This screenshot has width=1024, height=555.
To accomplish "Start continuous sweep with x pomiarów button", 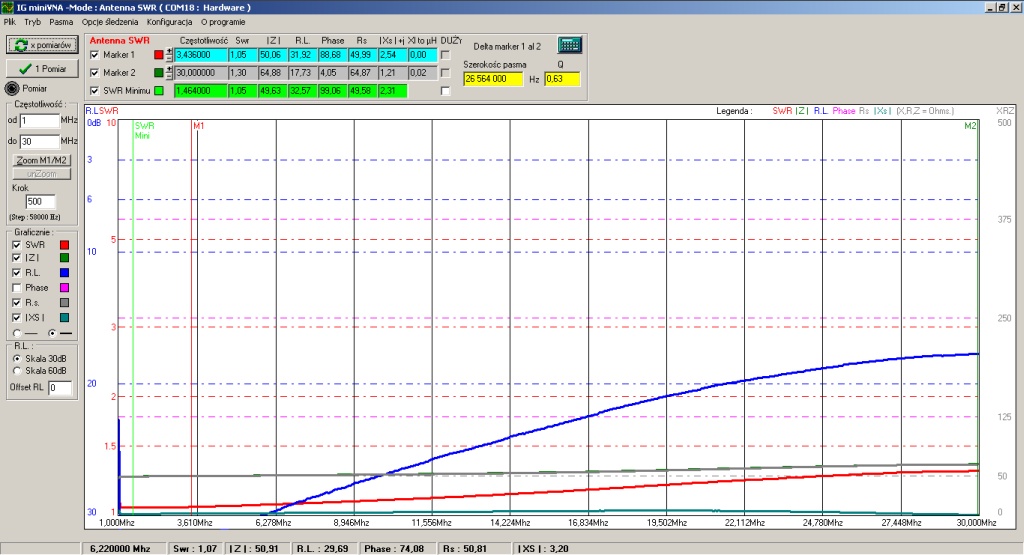I will [x=42, y=45].
